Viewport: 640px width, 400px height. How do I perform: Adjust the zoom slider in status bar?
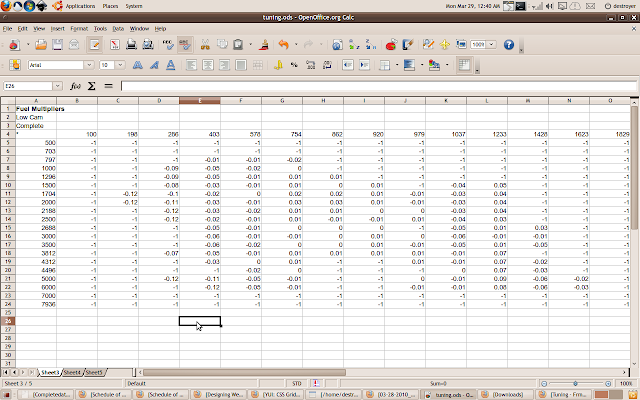pyautogui.click(x=576, y=383)
